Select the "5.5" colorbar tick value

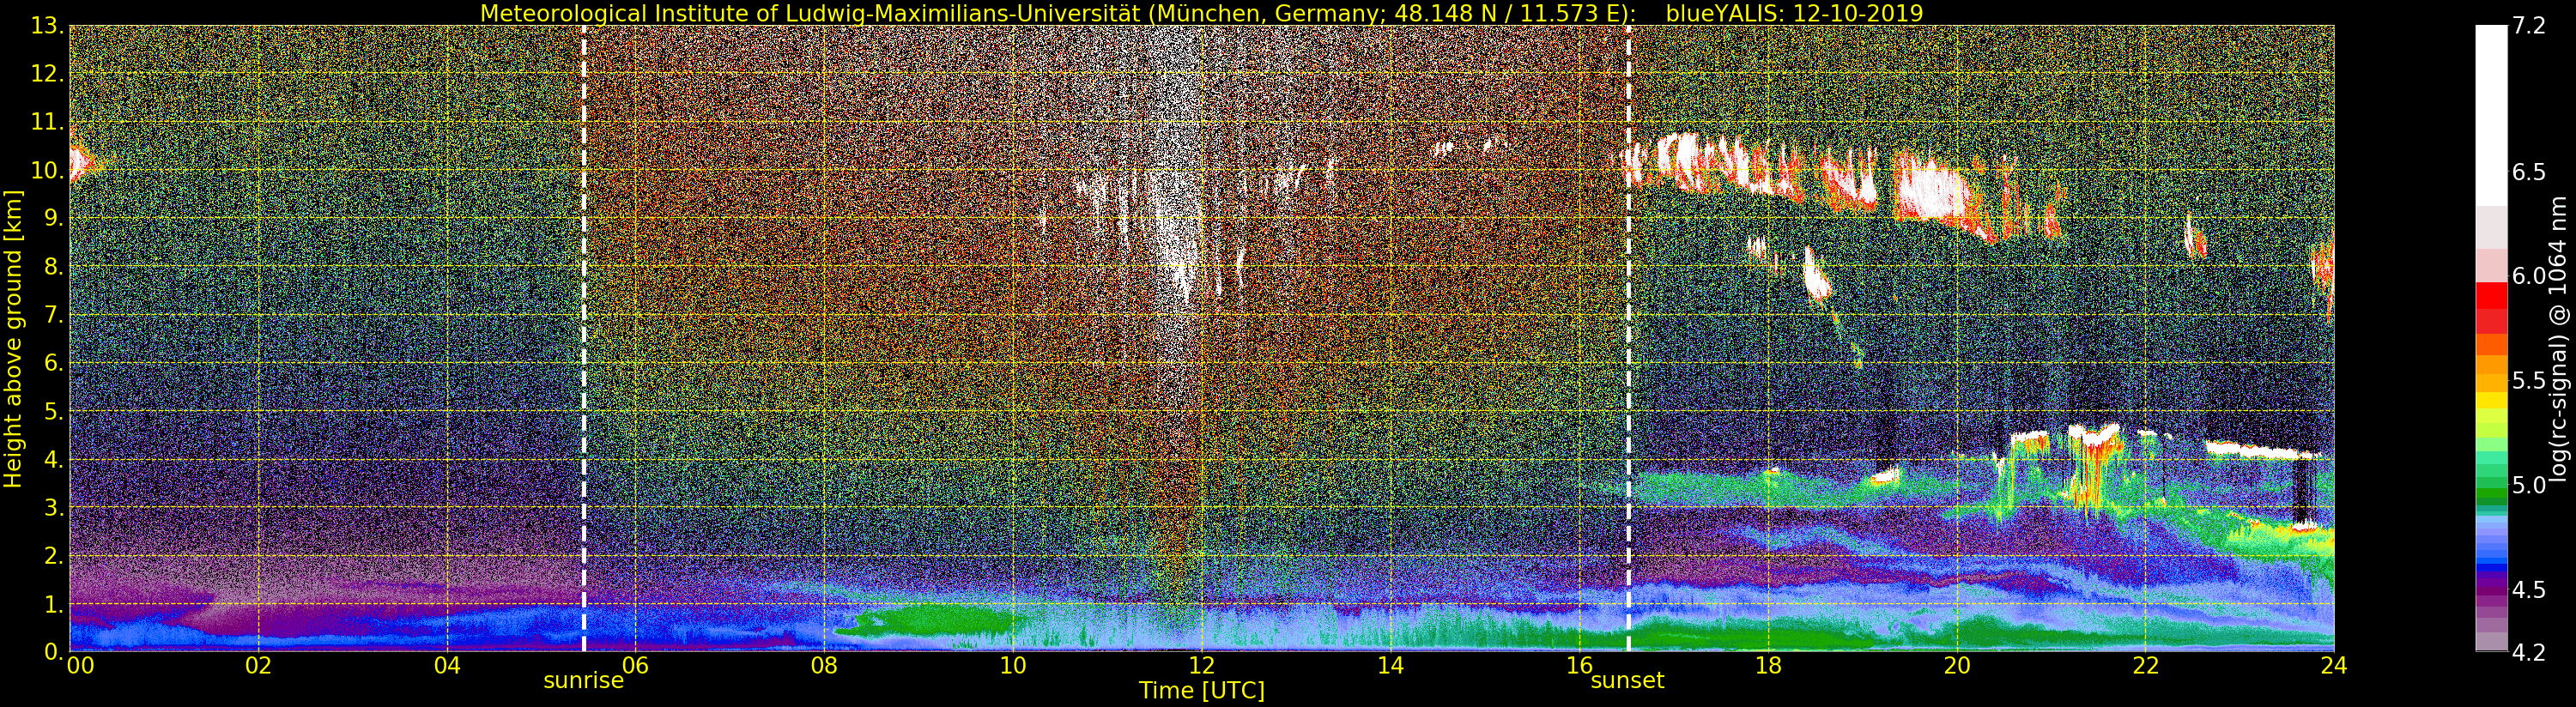click(x=2529, y=381)
